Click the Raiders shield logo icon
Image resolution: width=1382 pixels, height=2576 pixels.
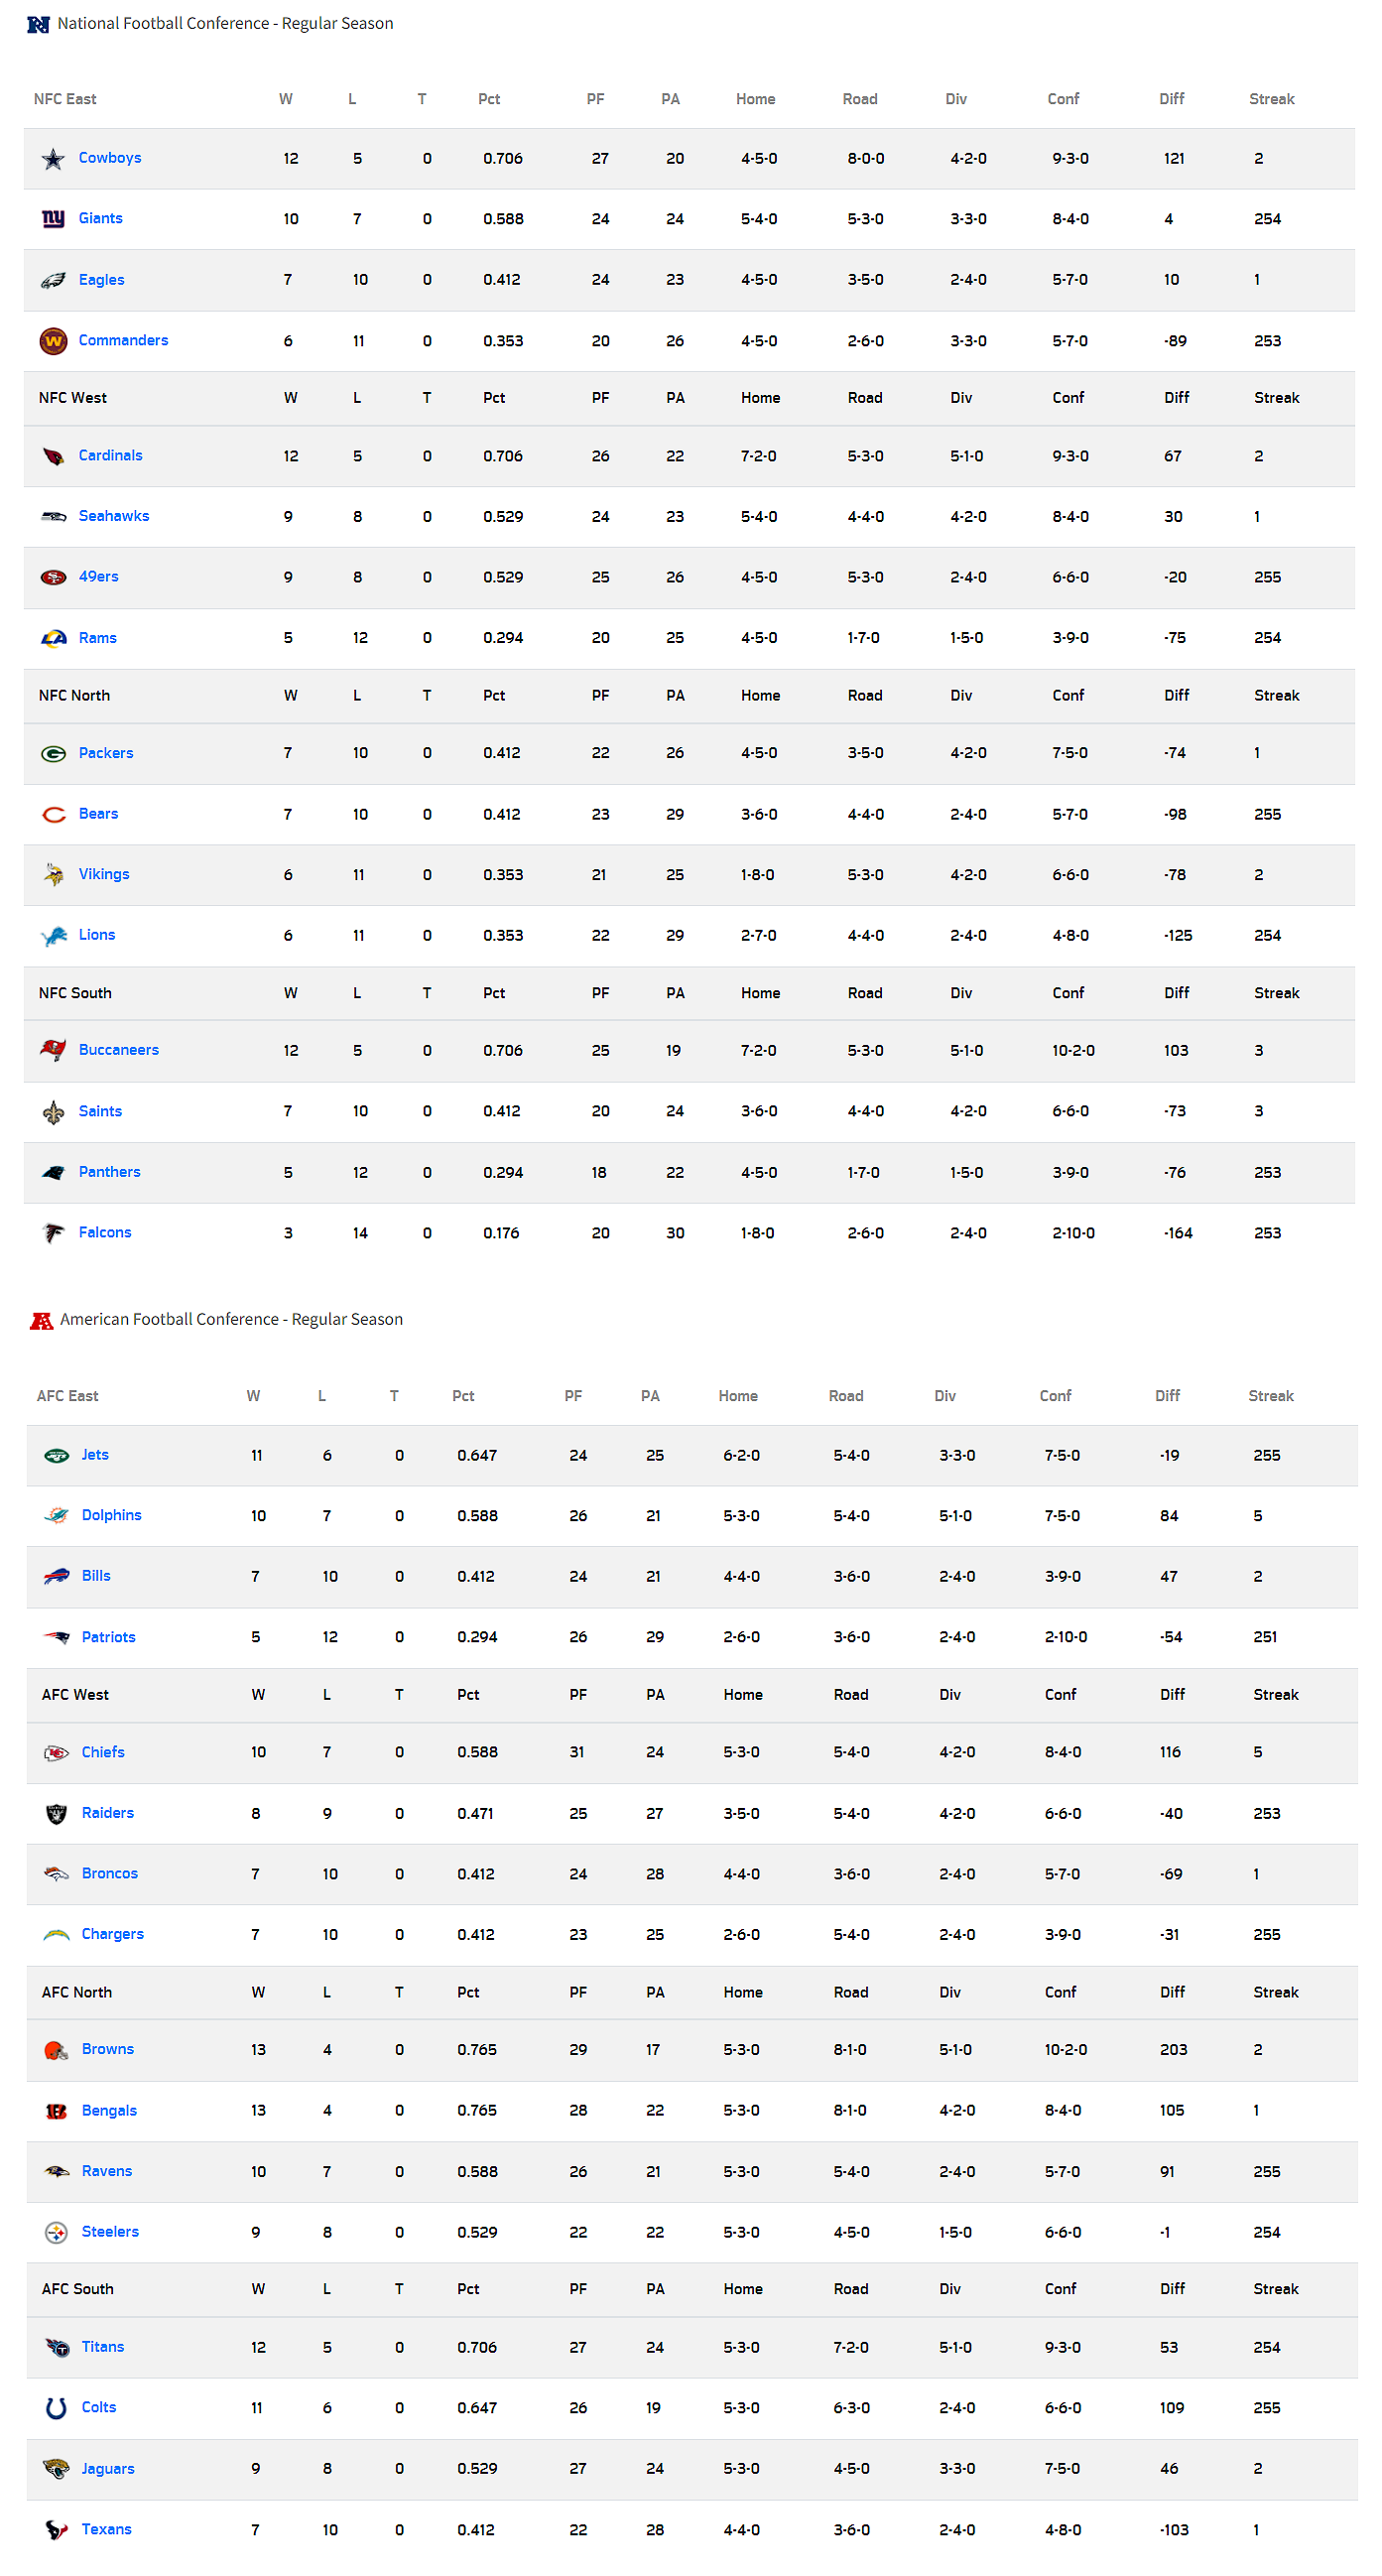coord(56,1814)
